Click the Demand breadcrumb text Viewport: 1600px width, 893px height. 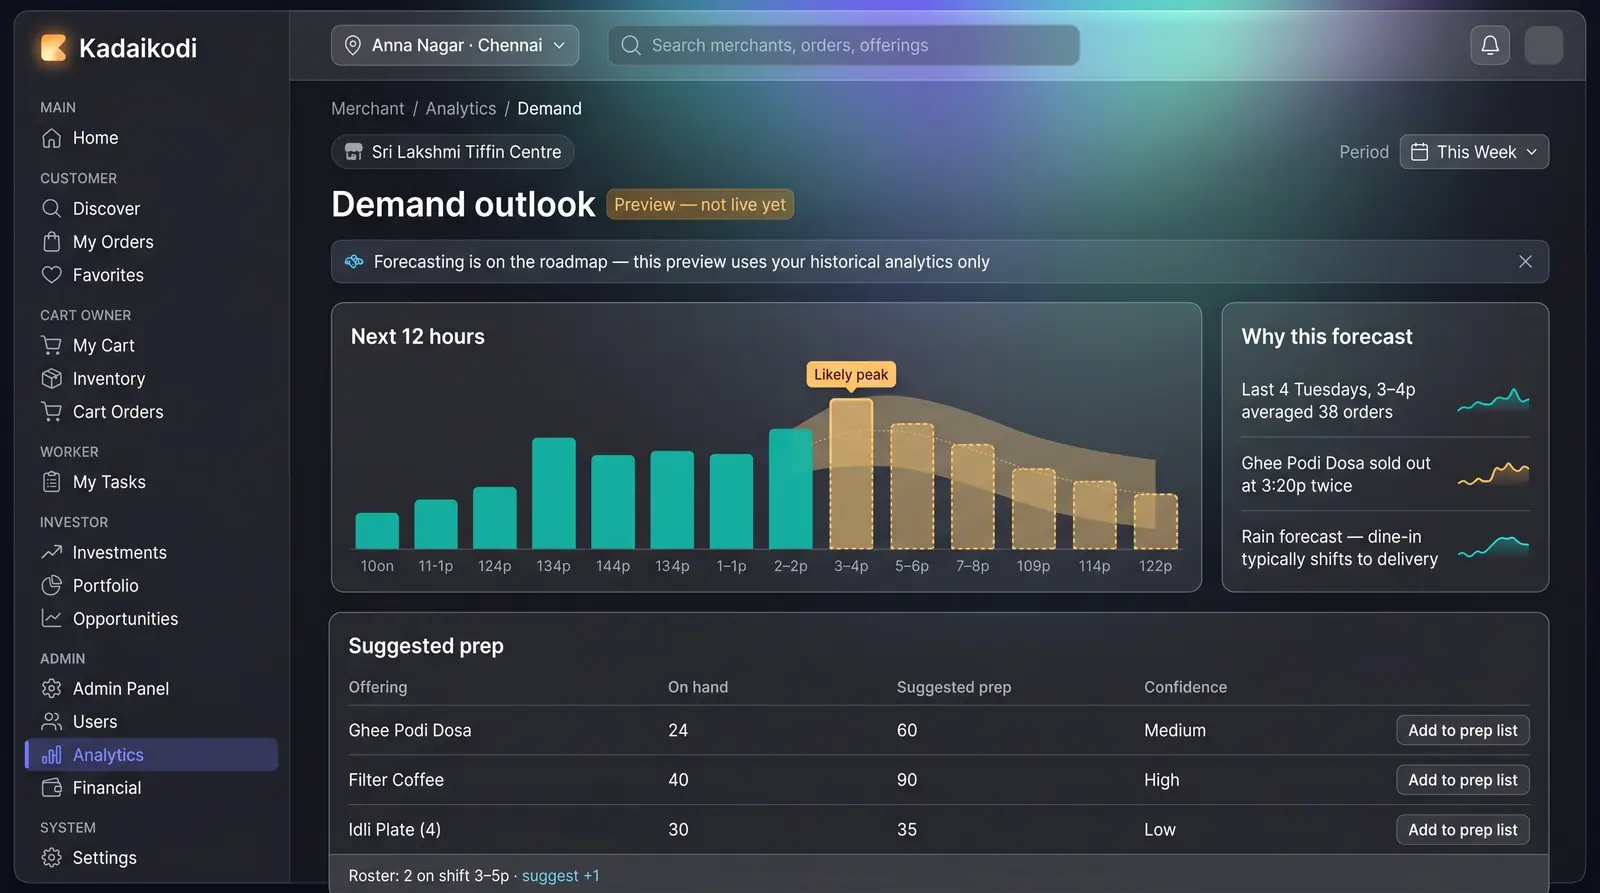[x=549, y=108]
